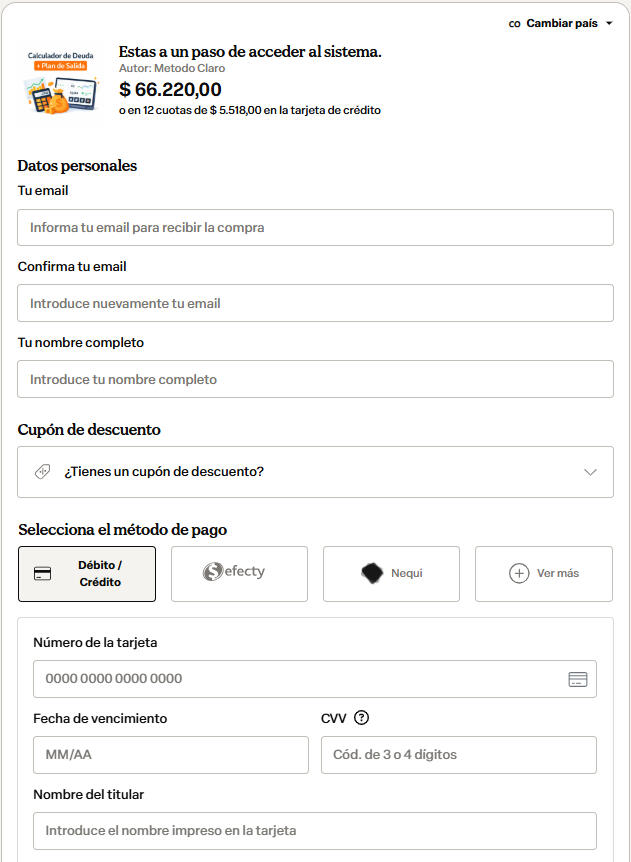The height and width of the screenshot is (862, 631).
Task: Click the CVV help question mark icon
Action: [x=362, y=717]
